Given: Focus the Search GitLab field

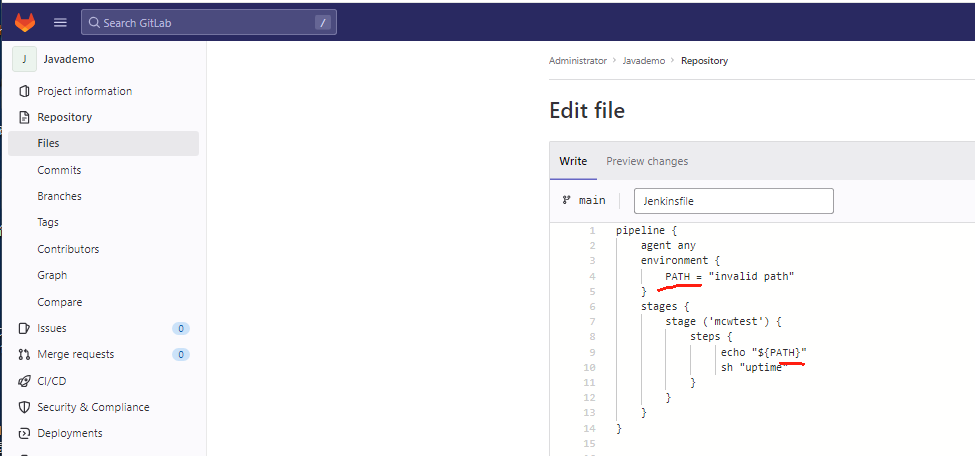Looking at the screenshot, I should pos(209,22).
